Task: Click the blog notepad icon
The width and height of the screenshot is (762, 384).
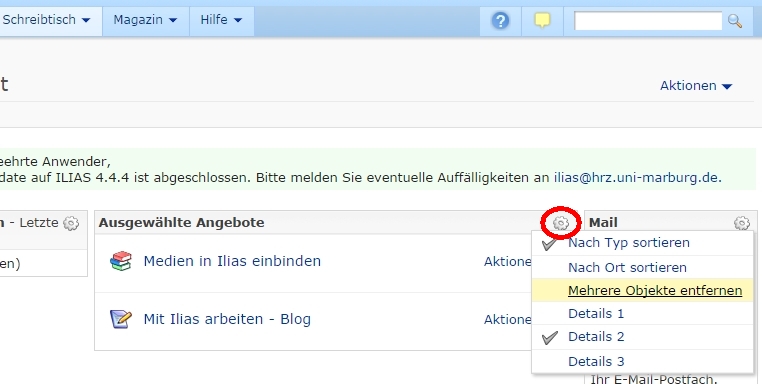Action: [121, 319]
